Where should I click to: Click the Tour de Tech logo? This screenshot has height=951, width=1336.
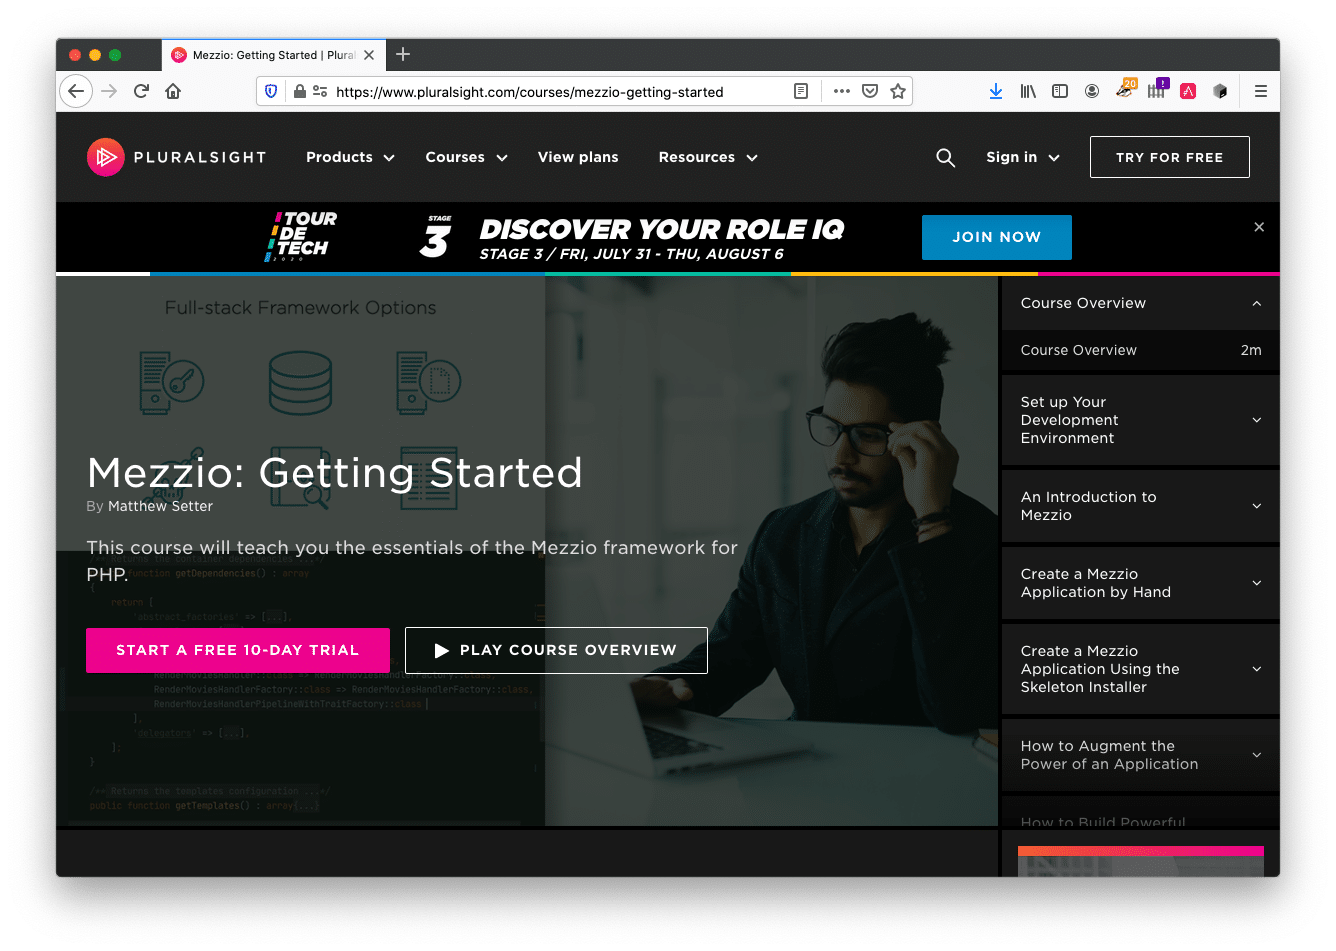(x=301, y=237)
